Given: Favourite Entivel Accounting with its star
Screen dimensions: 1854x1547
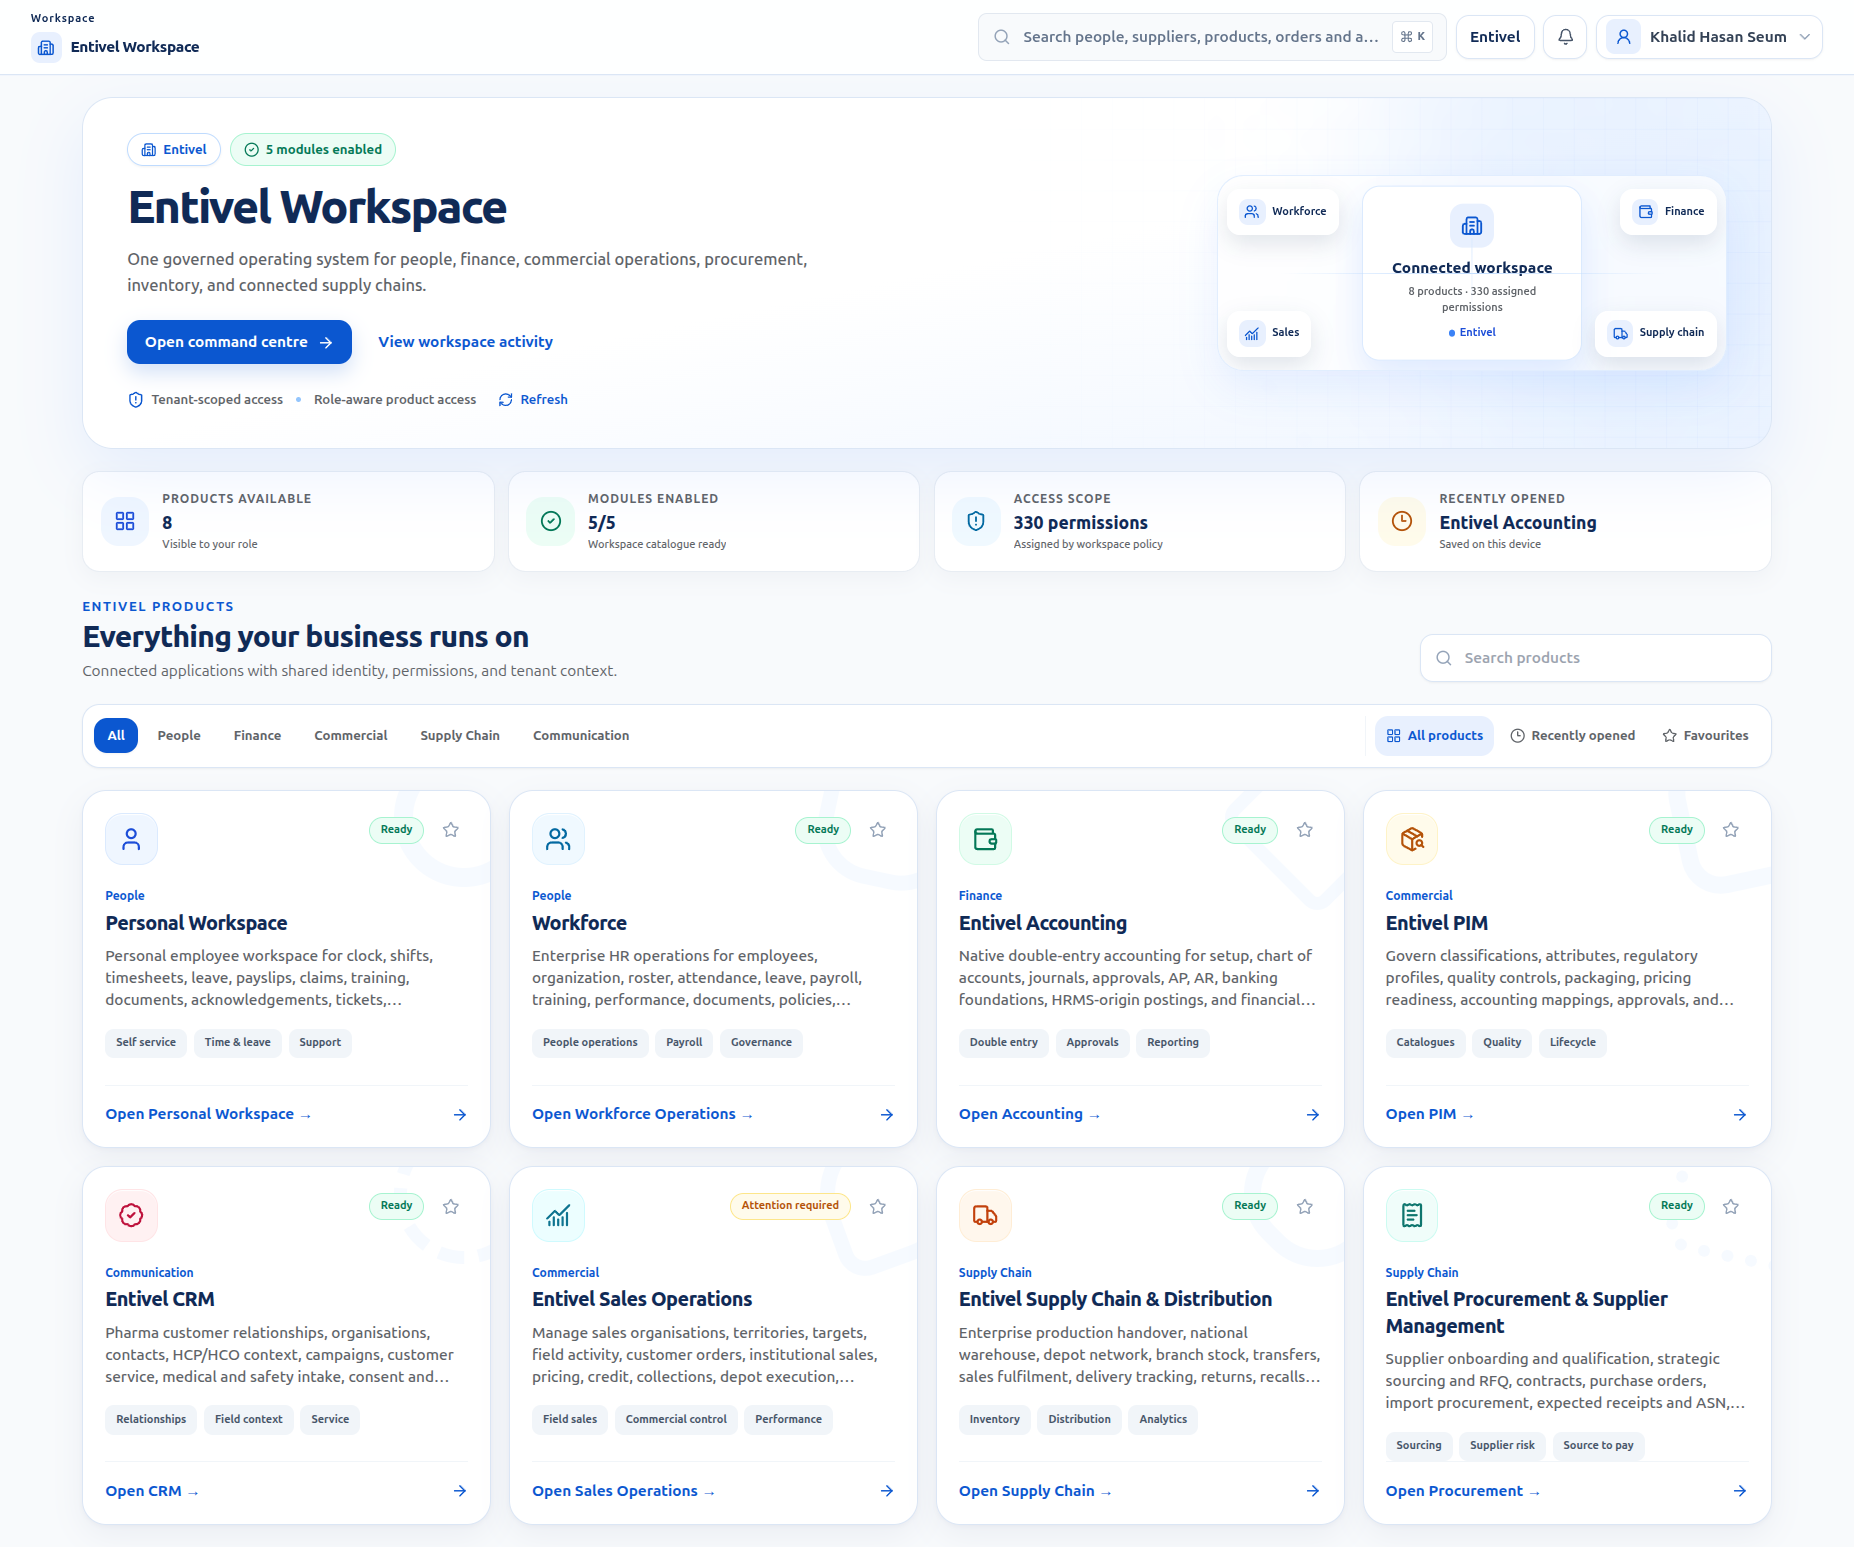Looking at the screenshot, I should coord(1305,830).
